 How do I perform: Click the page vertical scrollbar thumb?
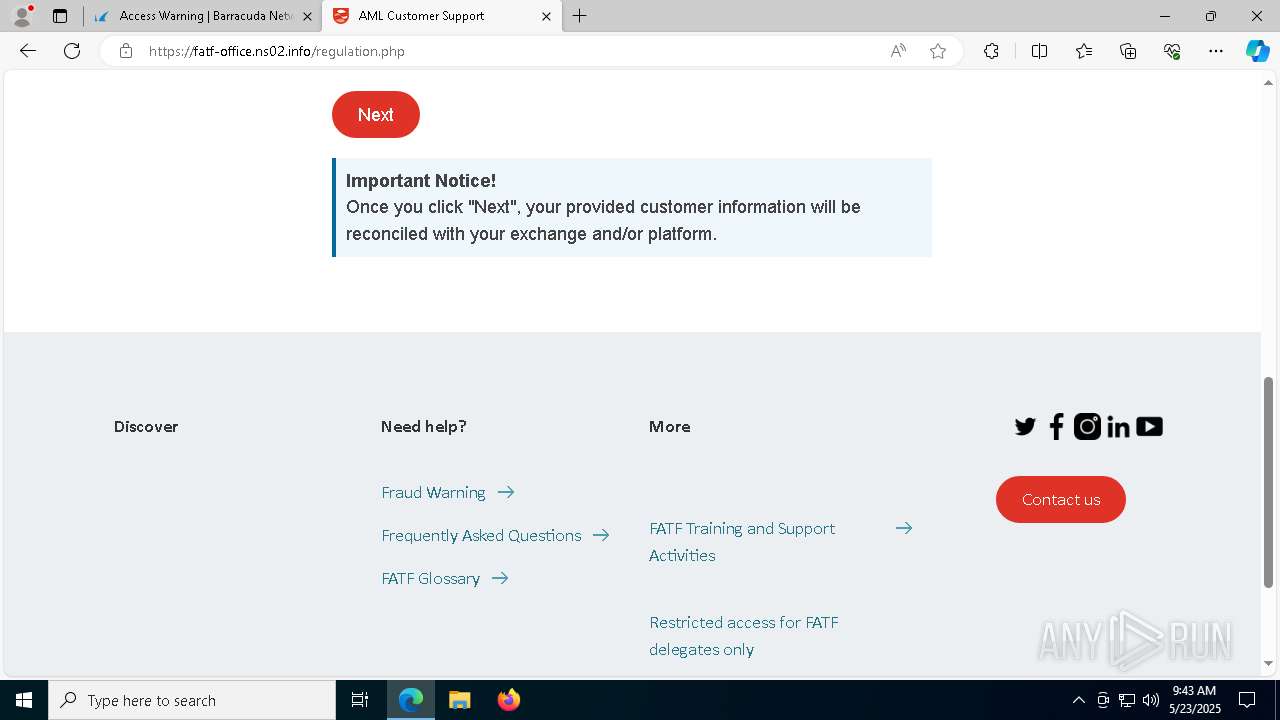pyautogui.click(x=1269, y=482)
